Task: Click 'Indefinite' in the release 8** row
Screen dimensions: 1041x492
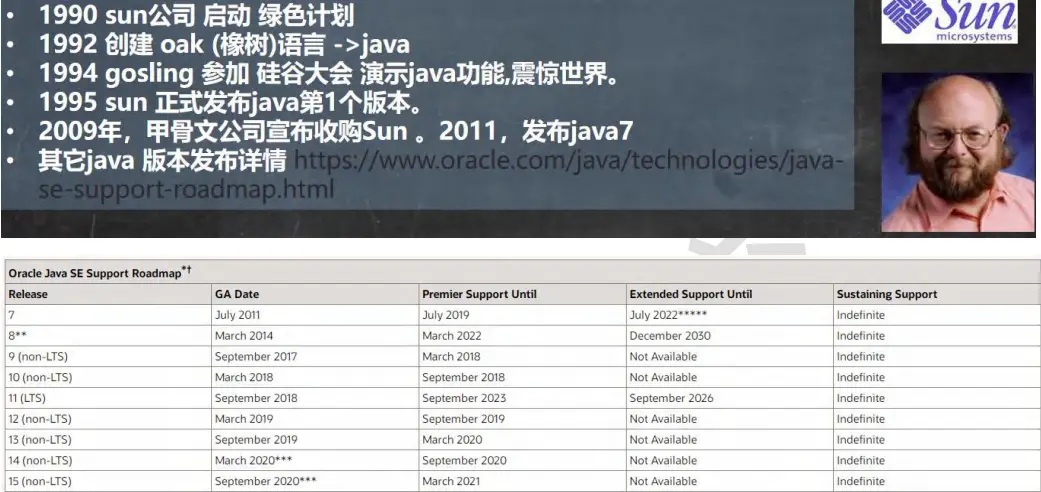Action: [860, 336]
